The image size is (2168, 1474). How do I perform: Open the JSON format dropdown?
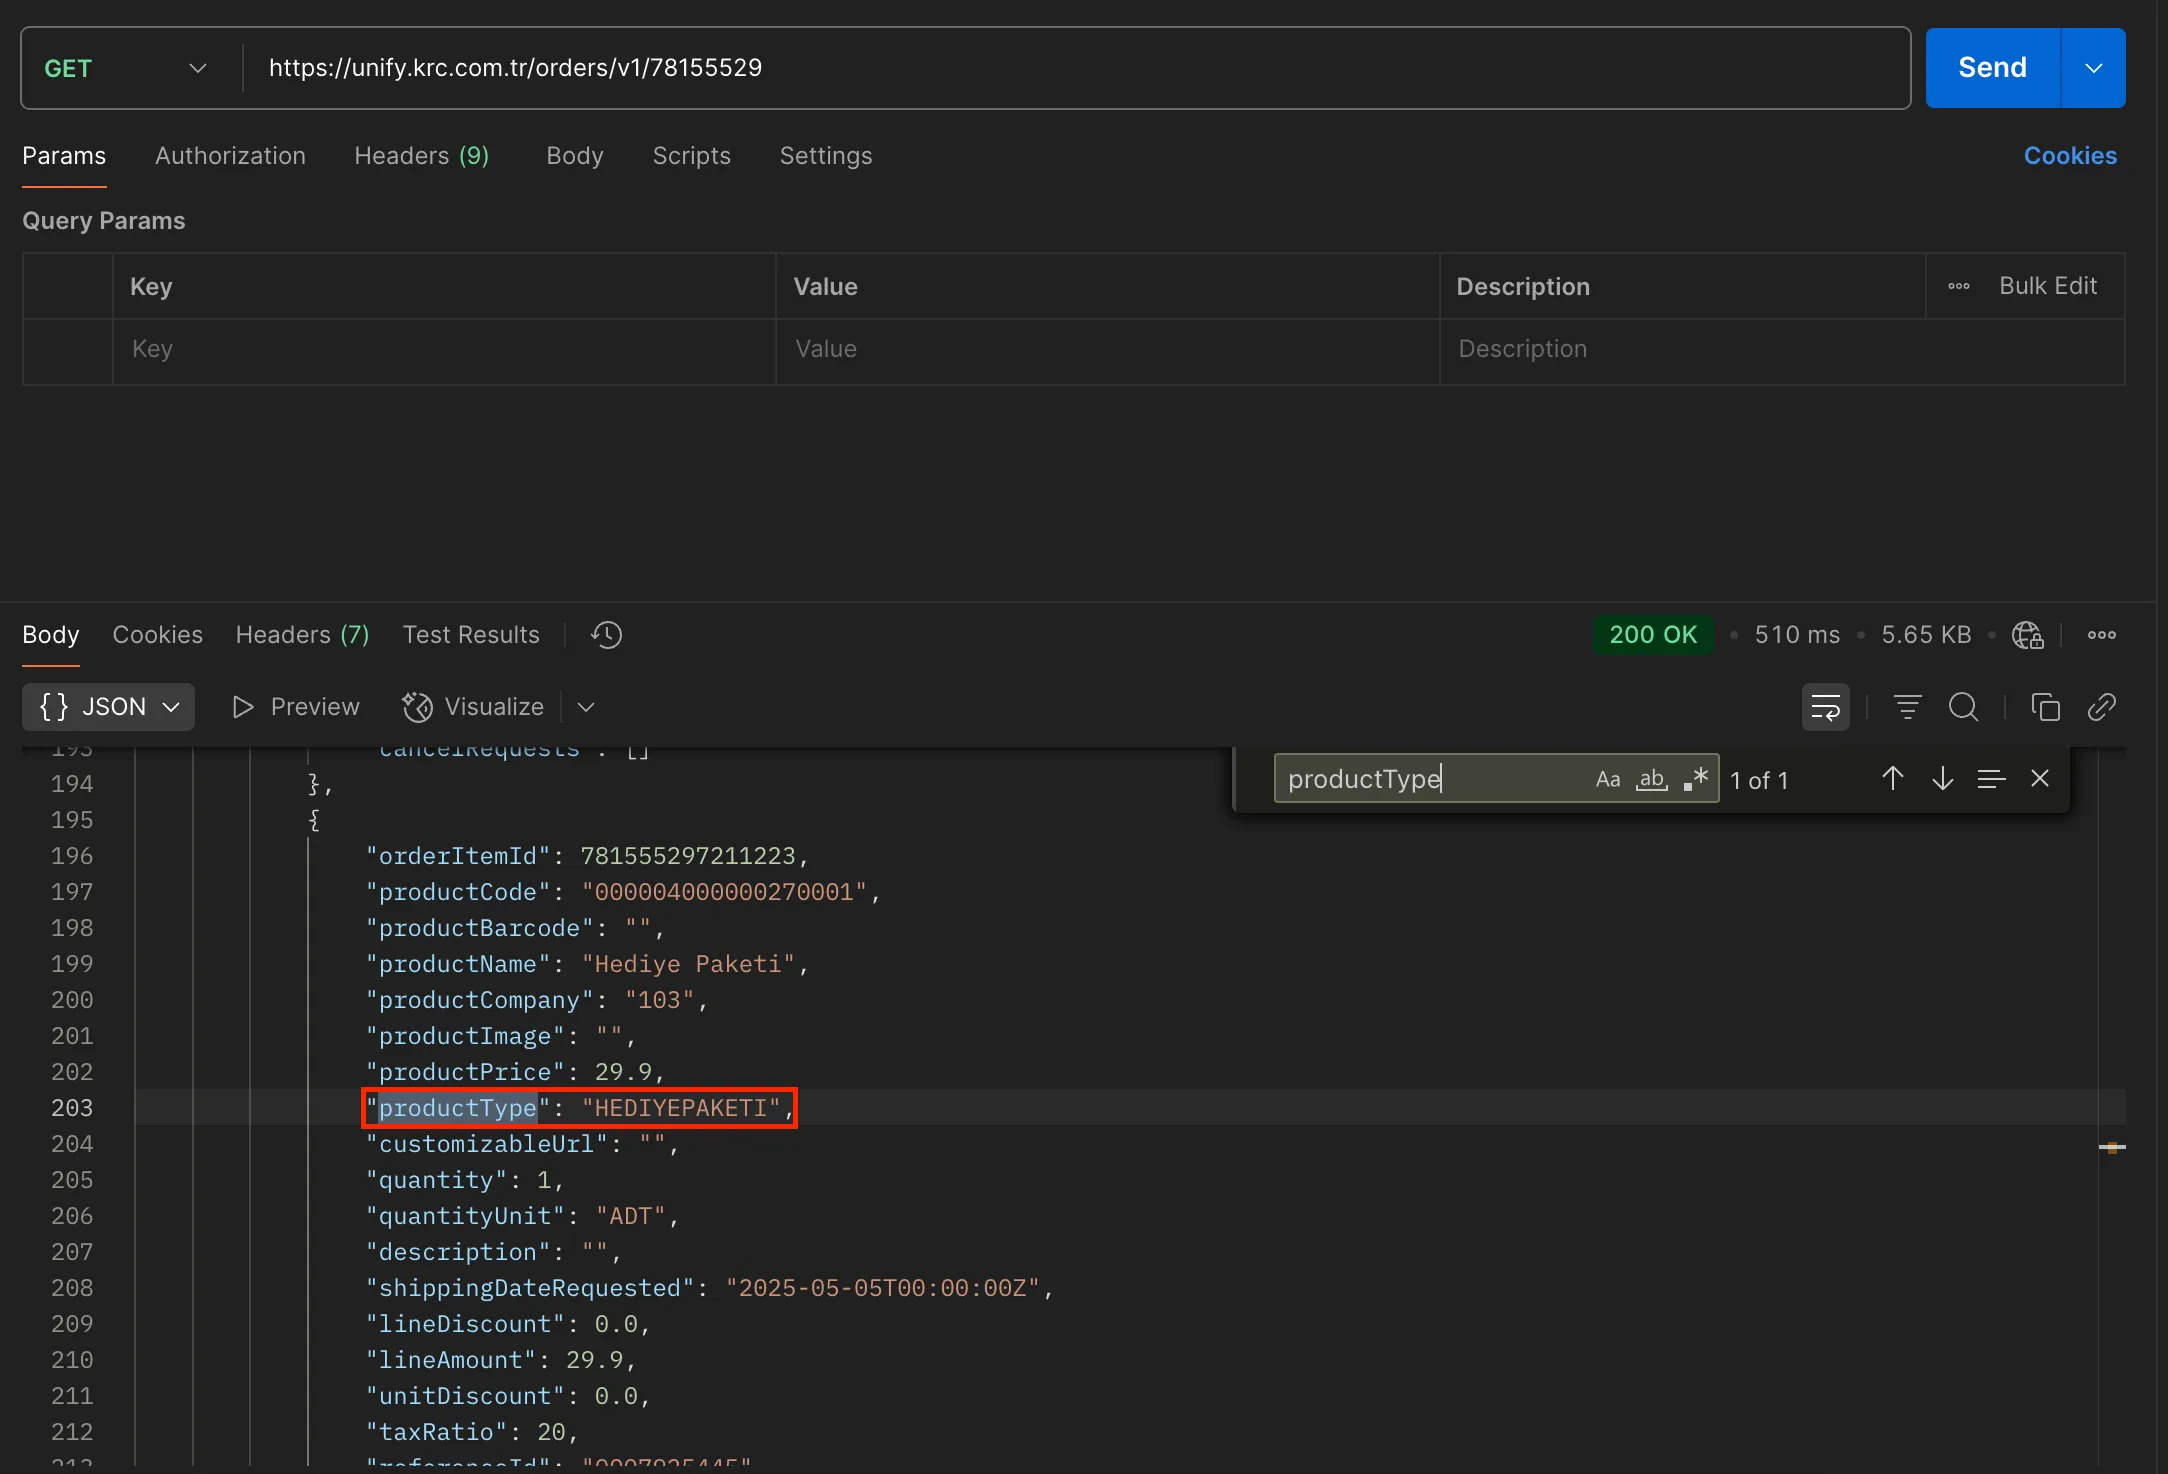tap(108, 707)
